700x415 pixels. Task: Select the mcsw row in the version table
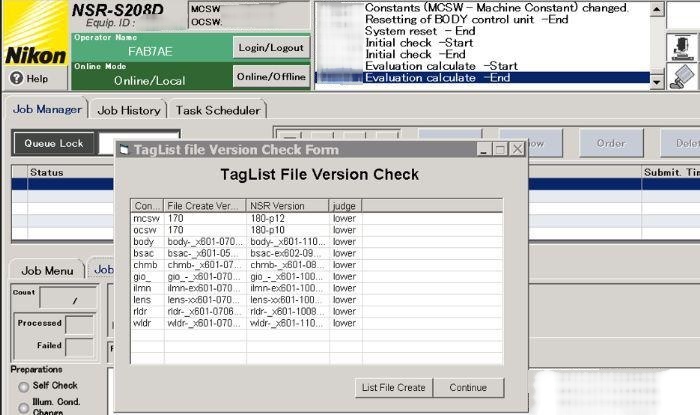[x=317, y=218]
